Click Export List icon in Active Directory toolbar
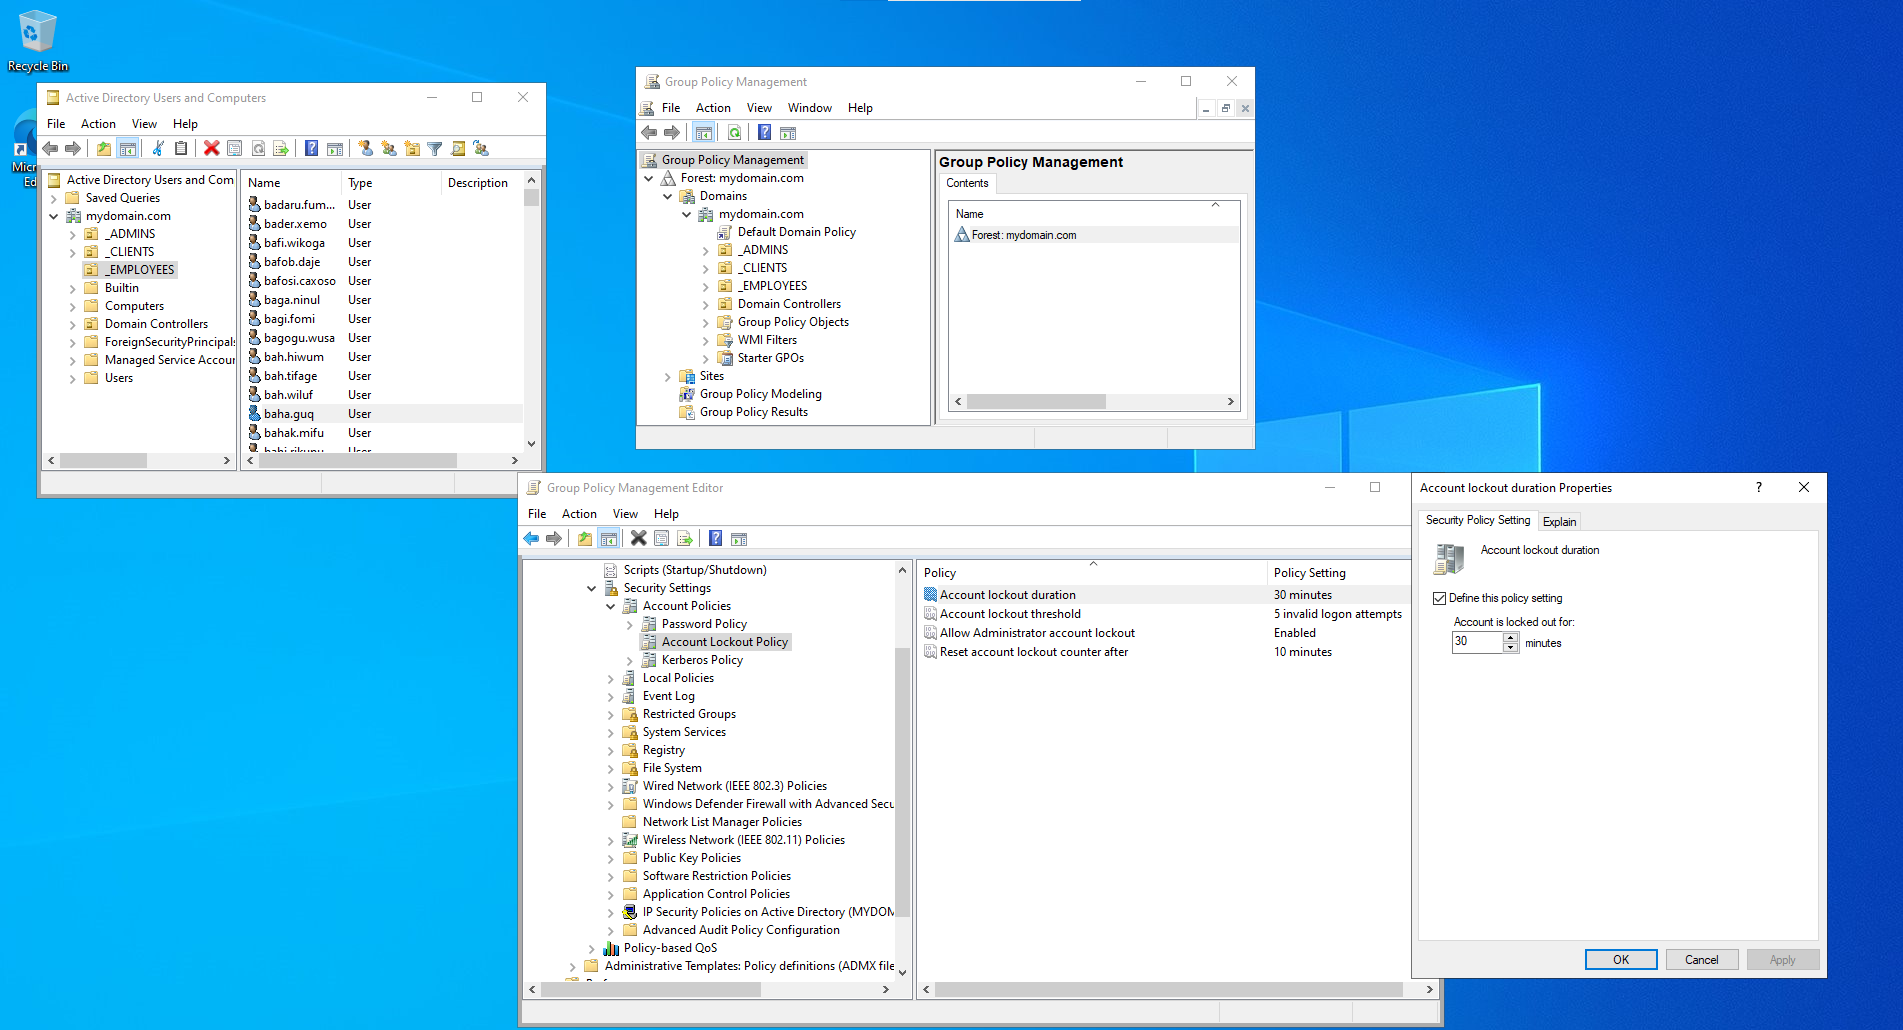 coord(282,149)
